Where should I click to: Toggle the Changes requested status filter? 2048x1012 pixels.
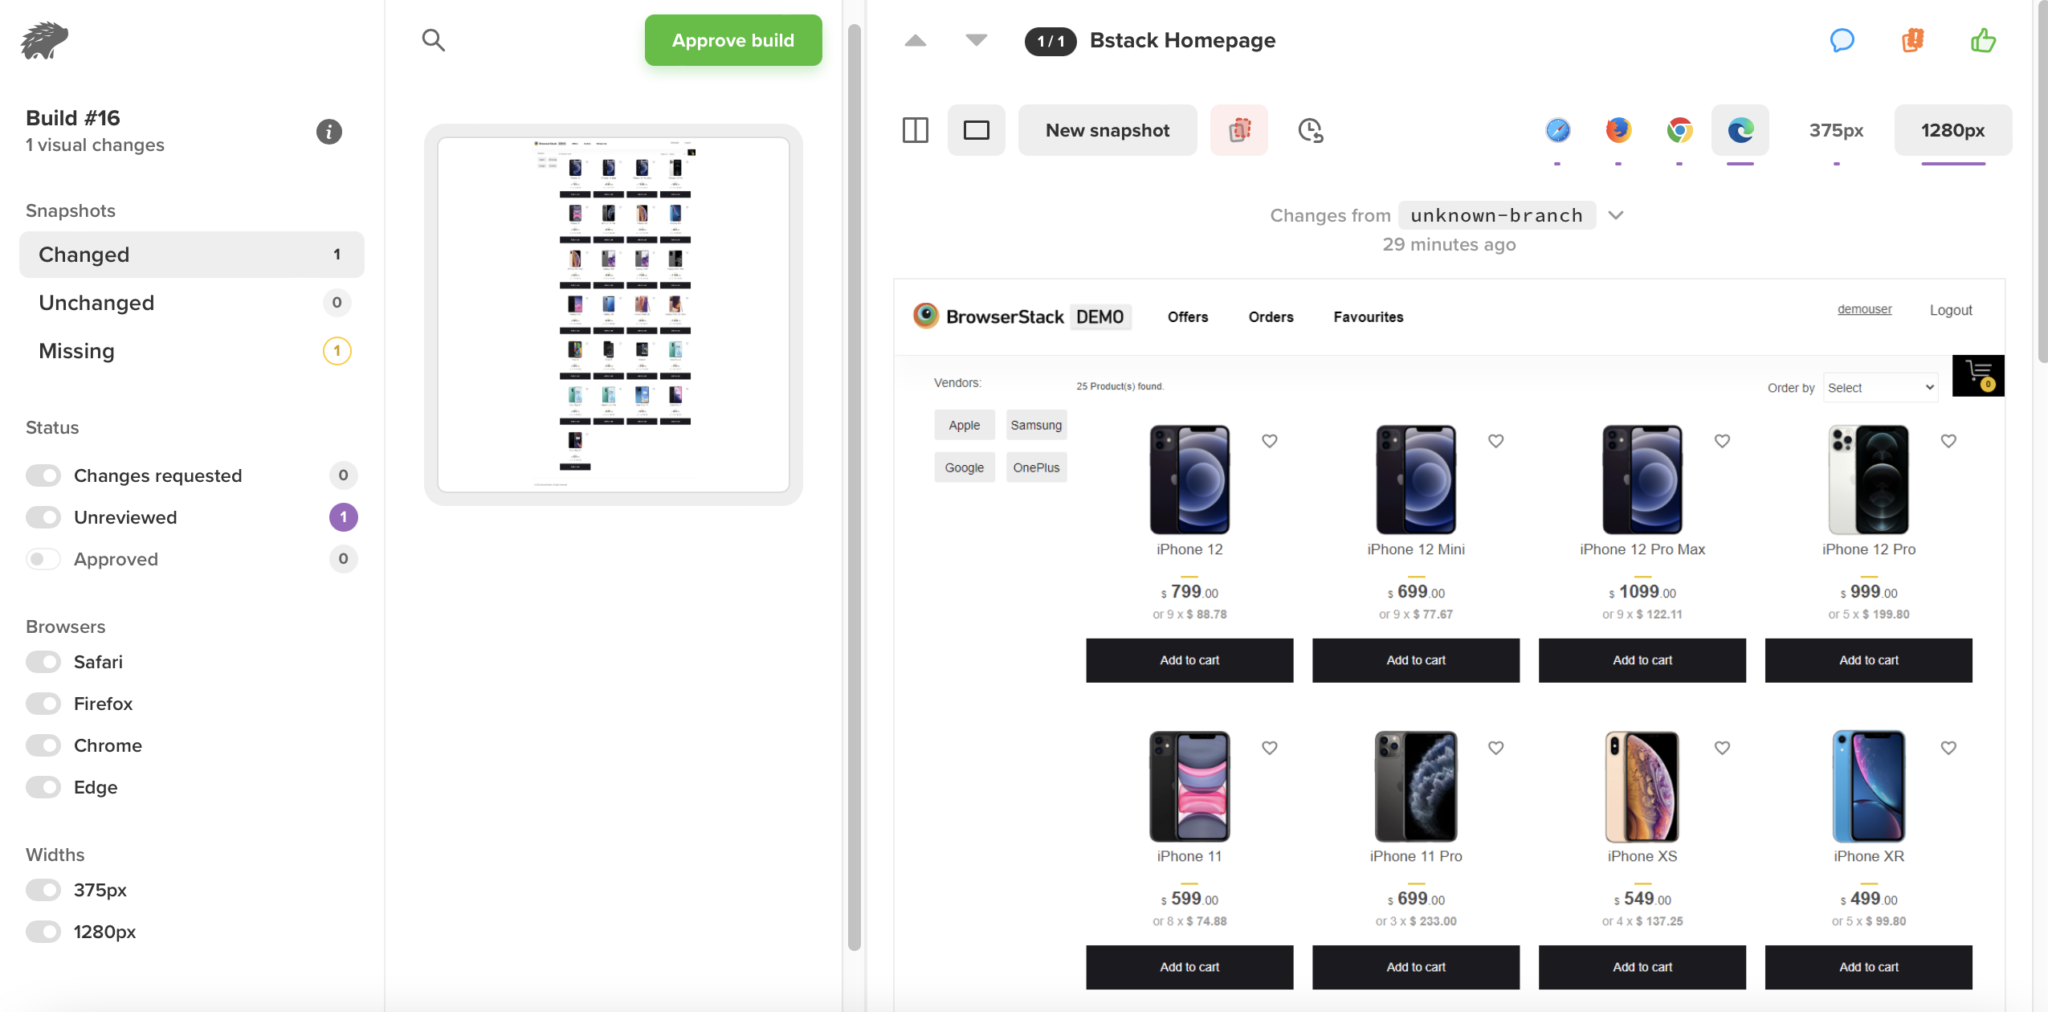[x=43, y=475]
